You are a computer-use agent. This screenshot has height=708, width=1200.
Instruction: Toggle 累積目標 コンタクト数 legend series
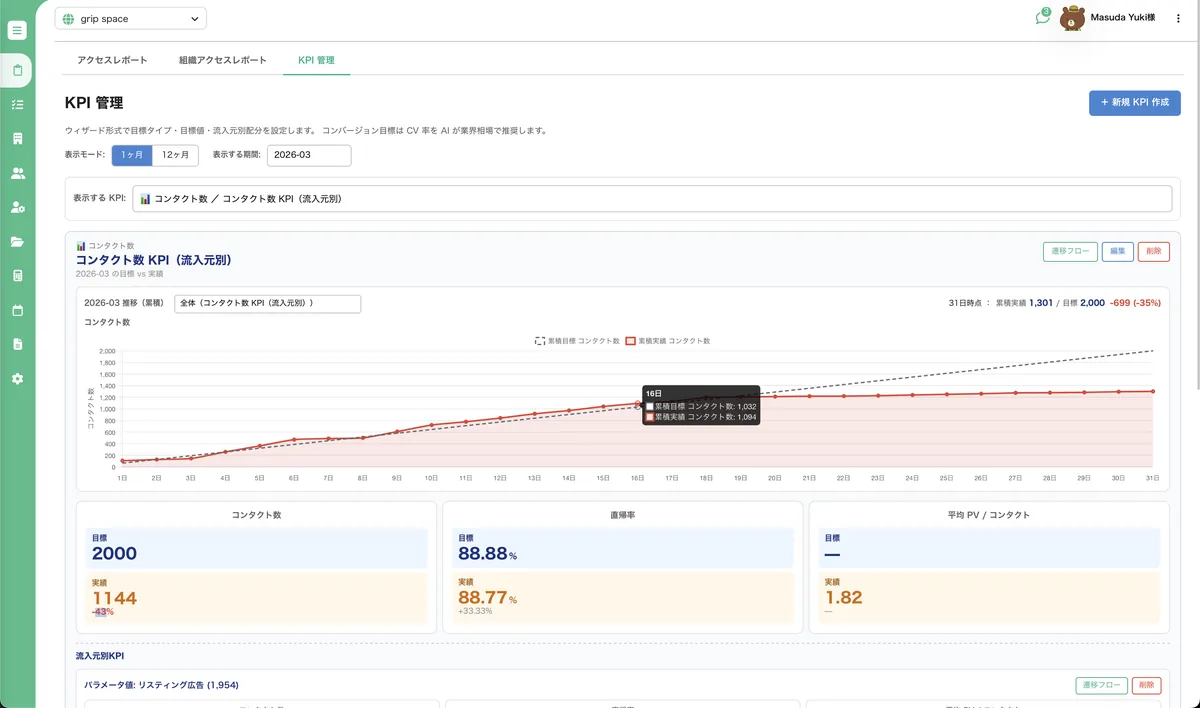click(x=577, y=341)
